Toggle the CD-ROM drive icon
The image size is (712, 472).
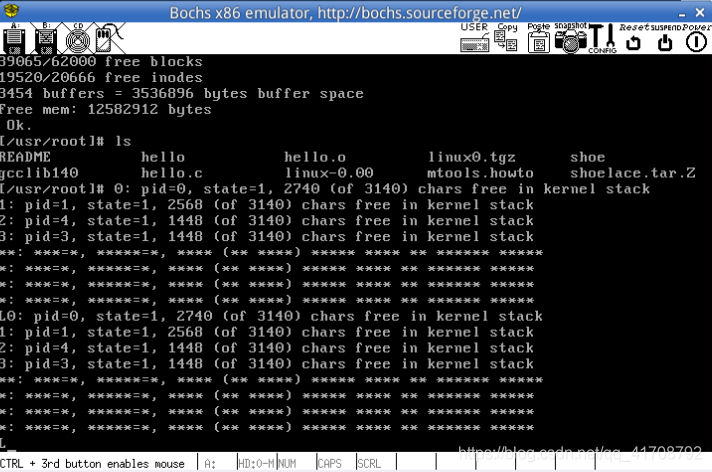click(x=78, y=38)
